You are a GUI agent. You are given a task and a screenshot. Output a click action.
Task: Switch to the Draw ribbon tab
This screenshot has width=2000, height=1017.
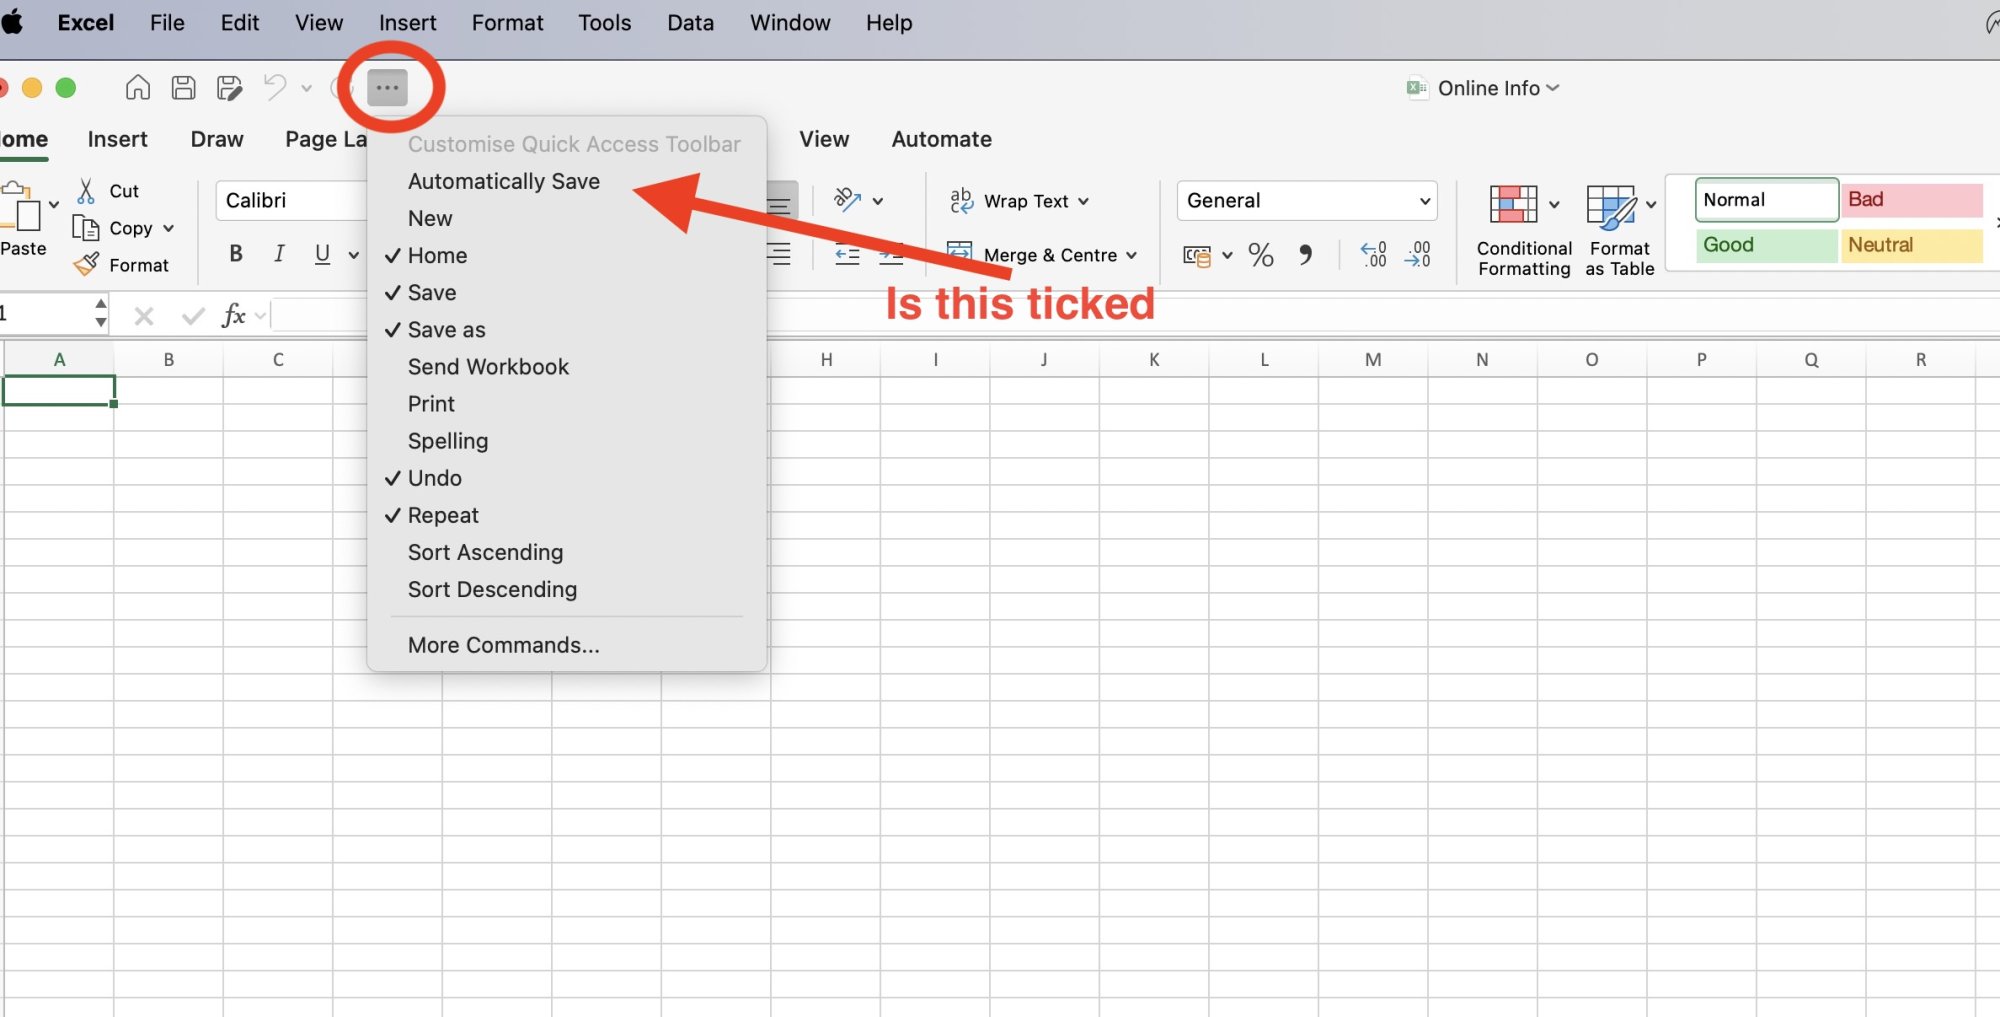(217, 139)
